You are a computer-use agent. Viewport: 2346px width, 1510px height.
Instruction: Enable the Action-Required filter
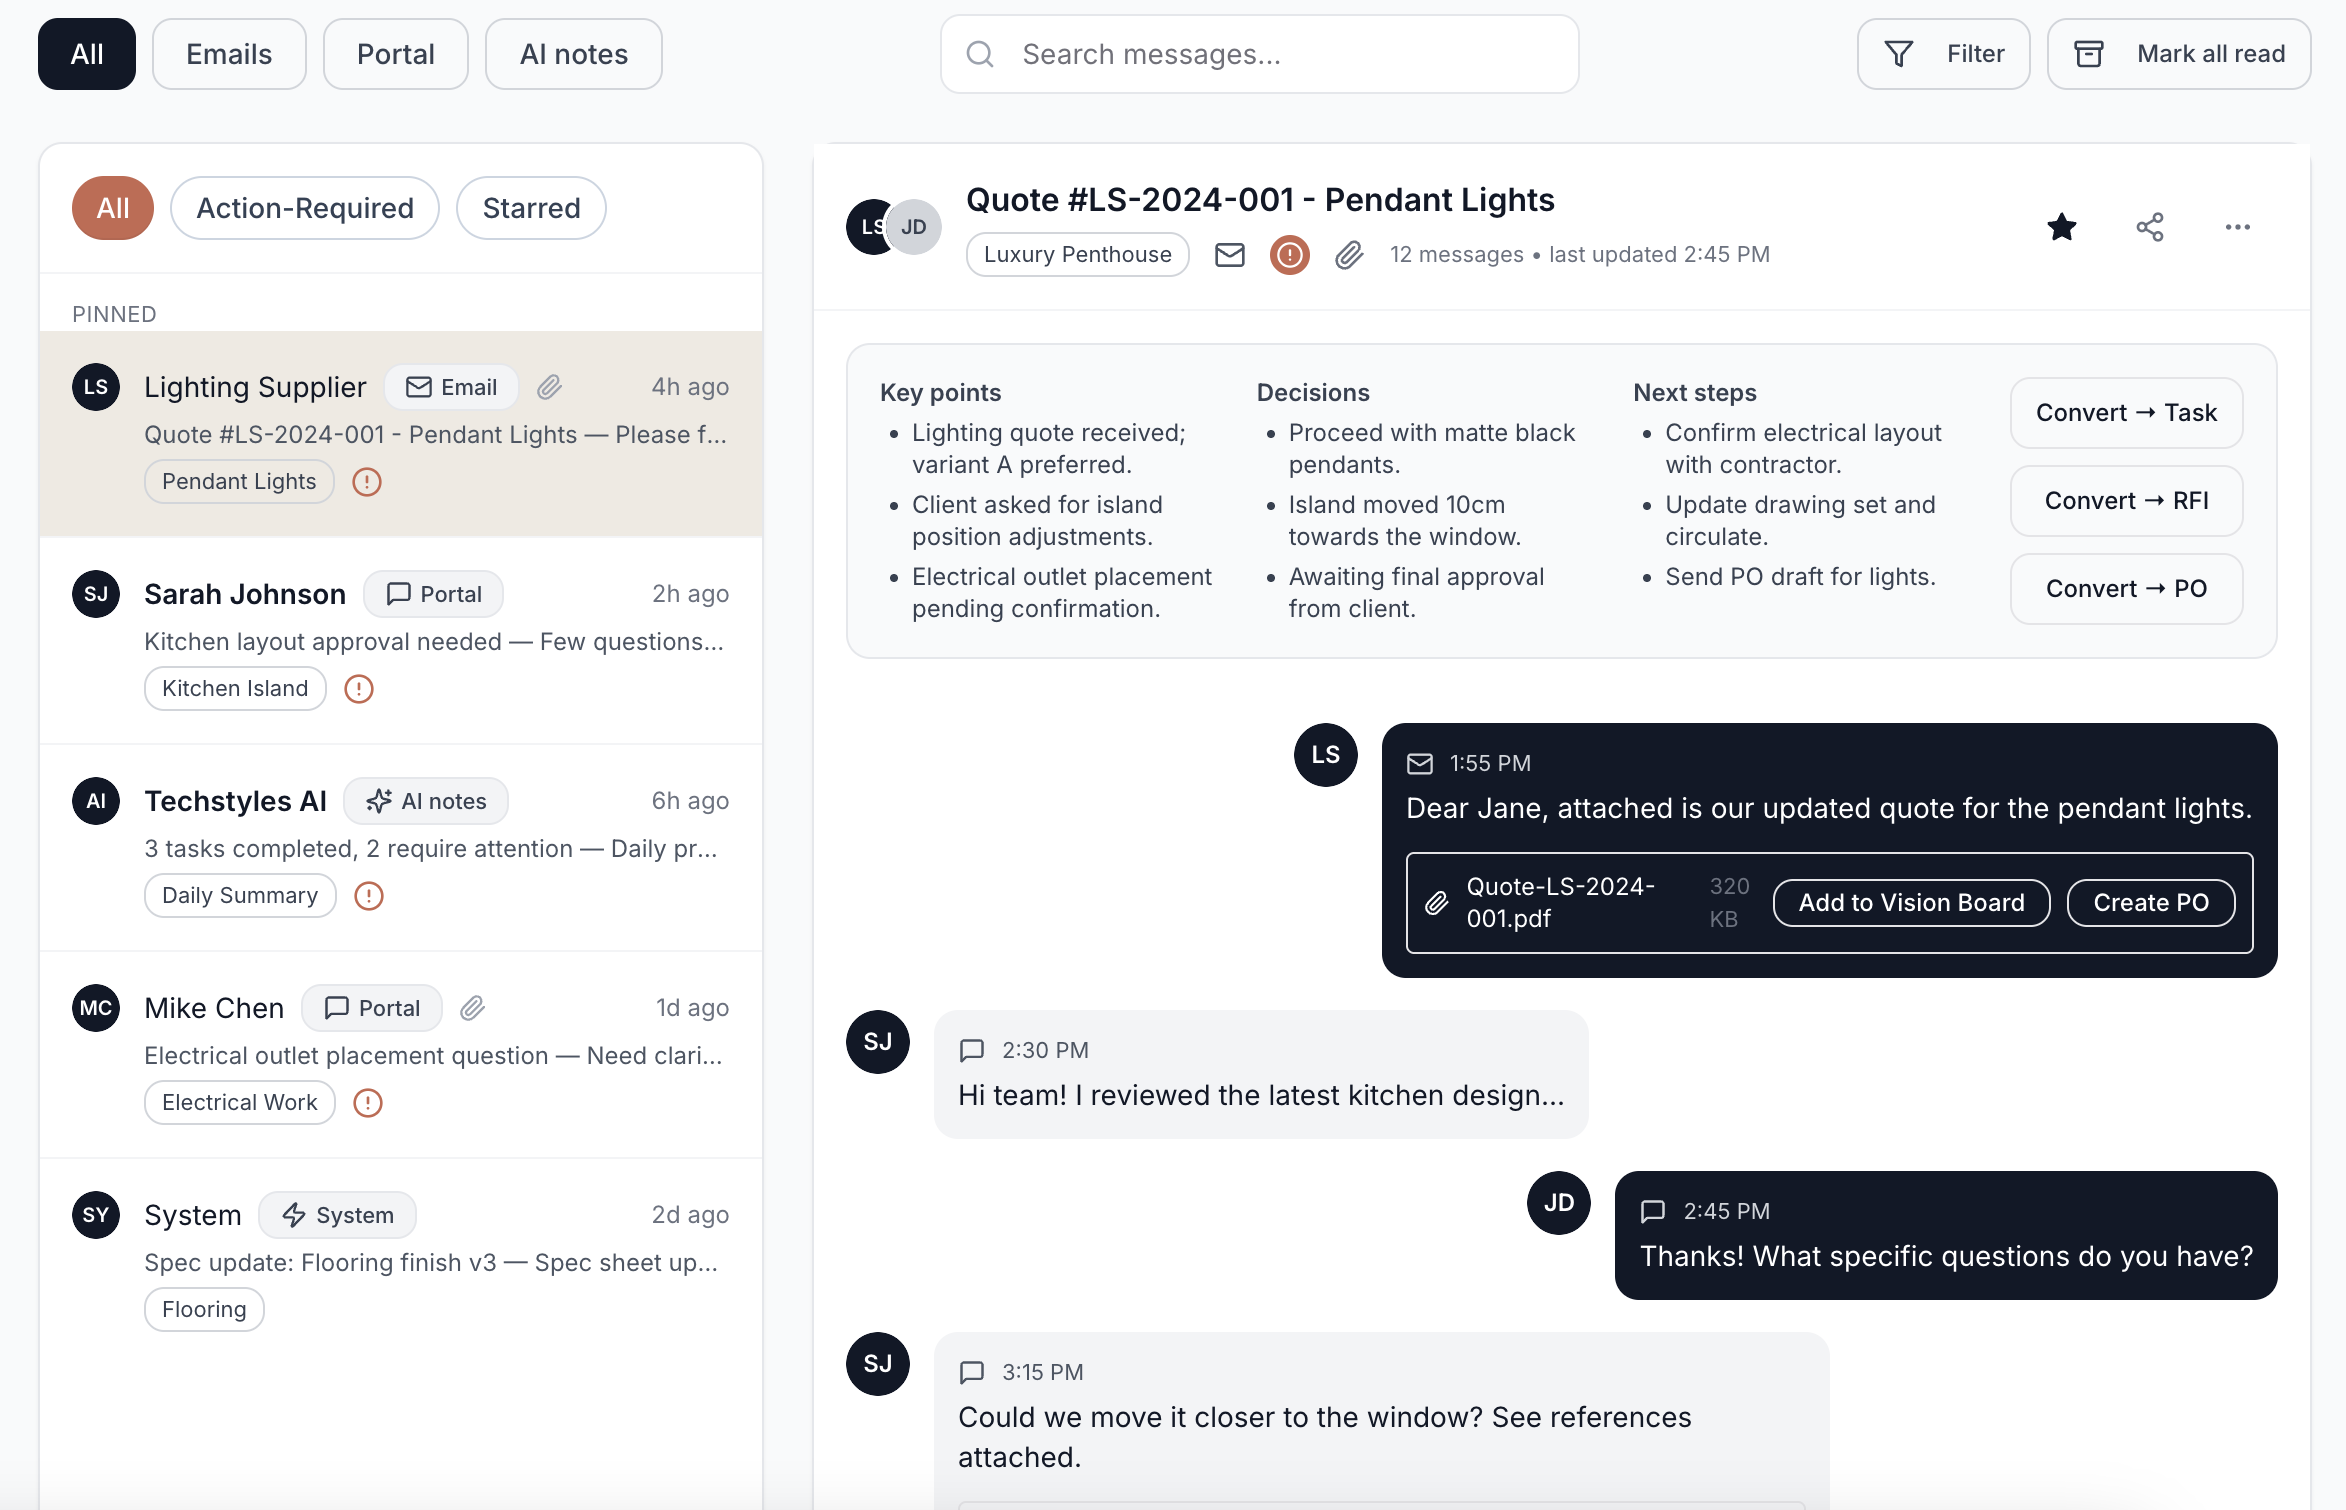click(x=304, y=208)
